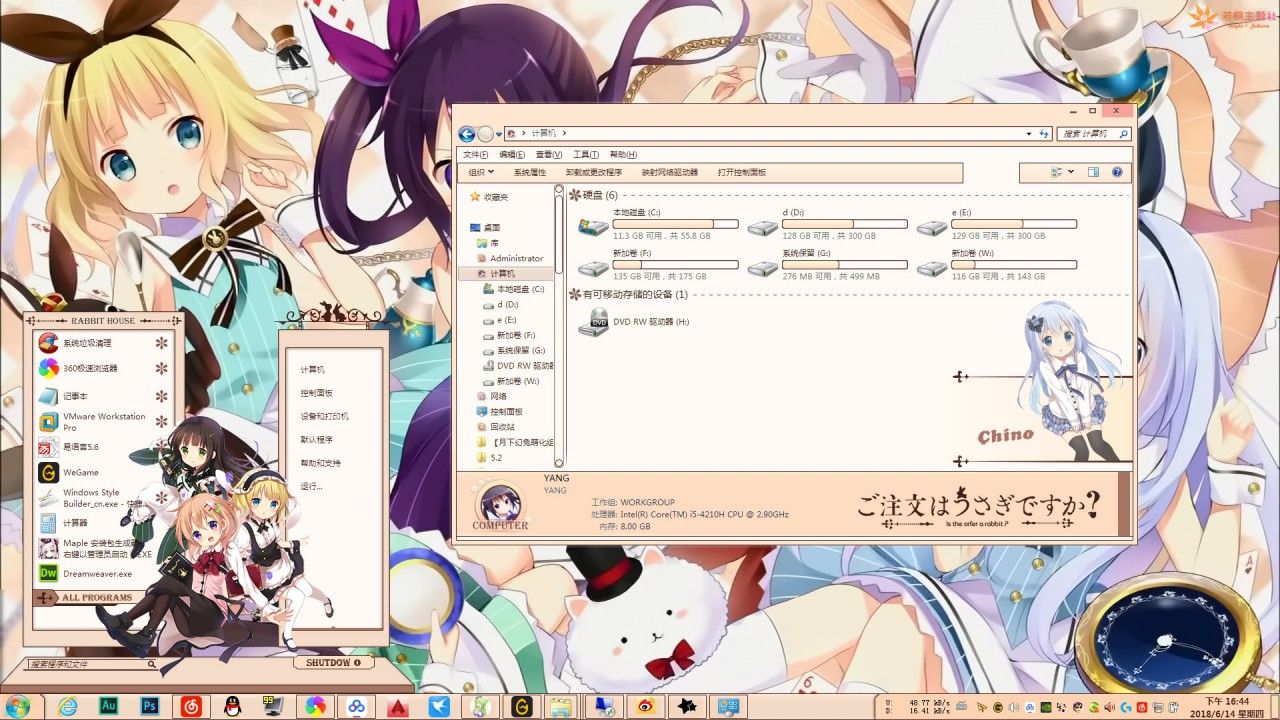The image size is (1280, 720).
Task: Open the 文件(F) menu
Action: [x=476, y=155]
